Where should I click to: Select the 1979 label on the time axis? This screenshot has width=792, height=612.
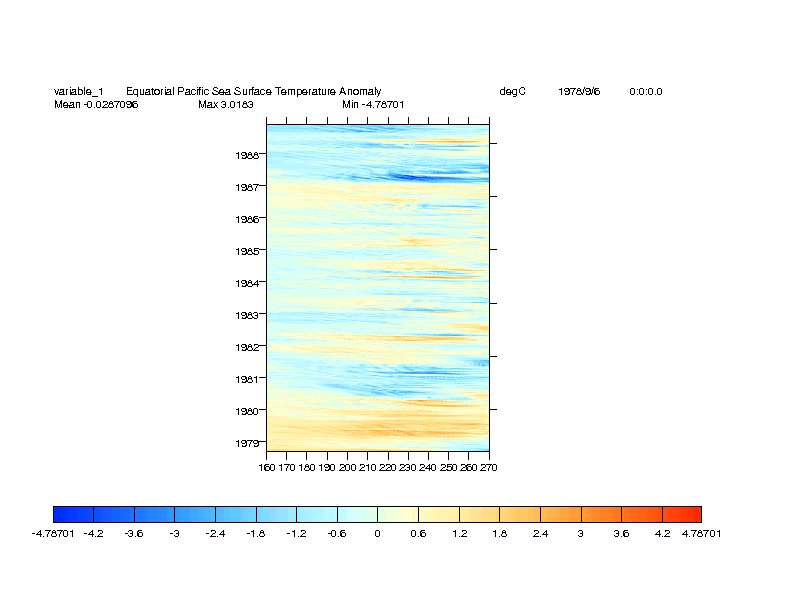pos(247,443)
